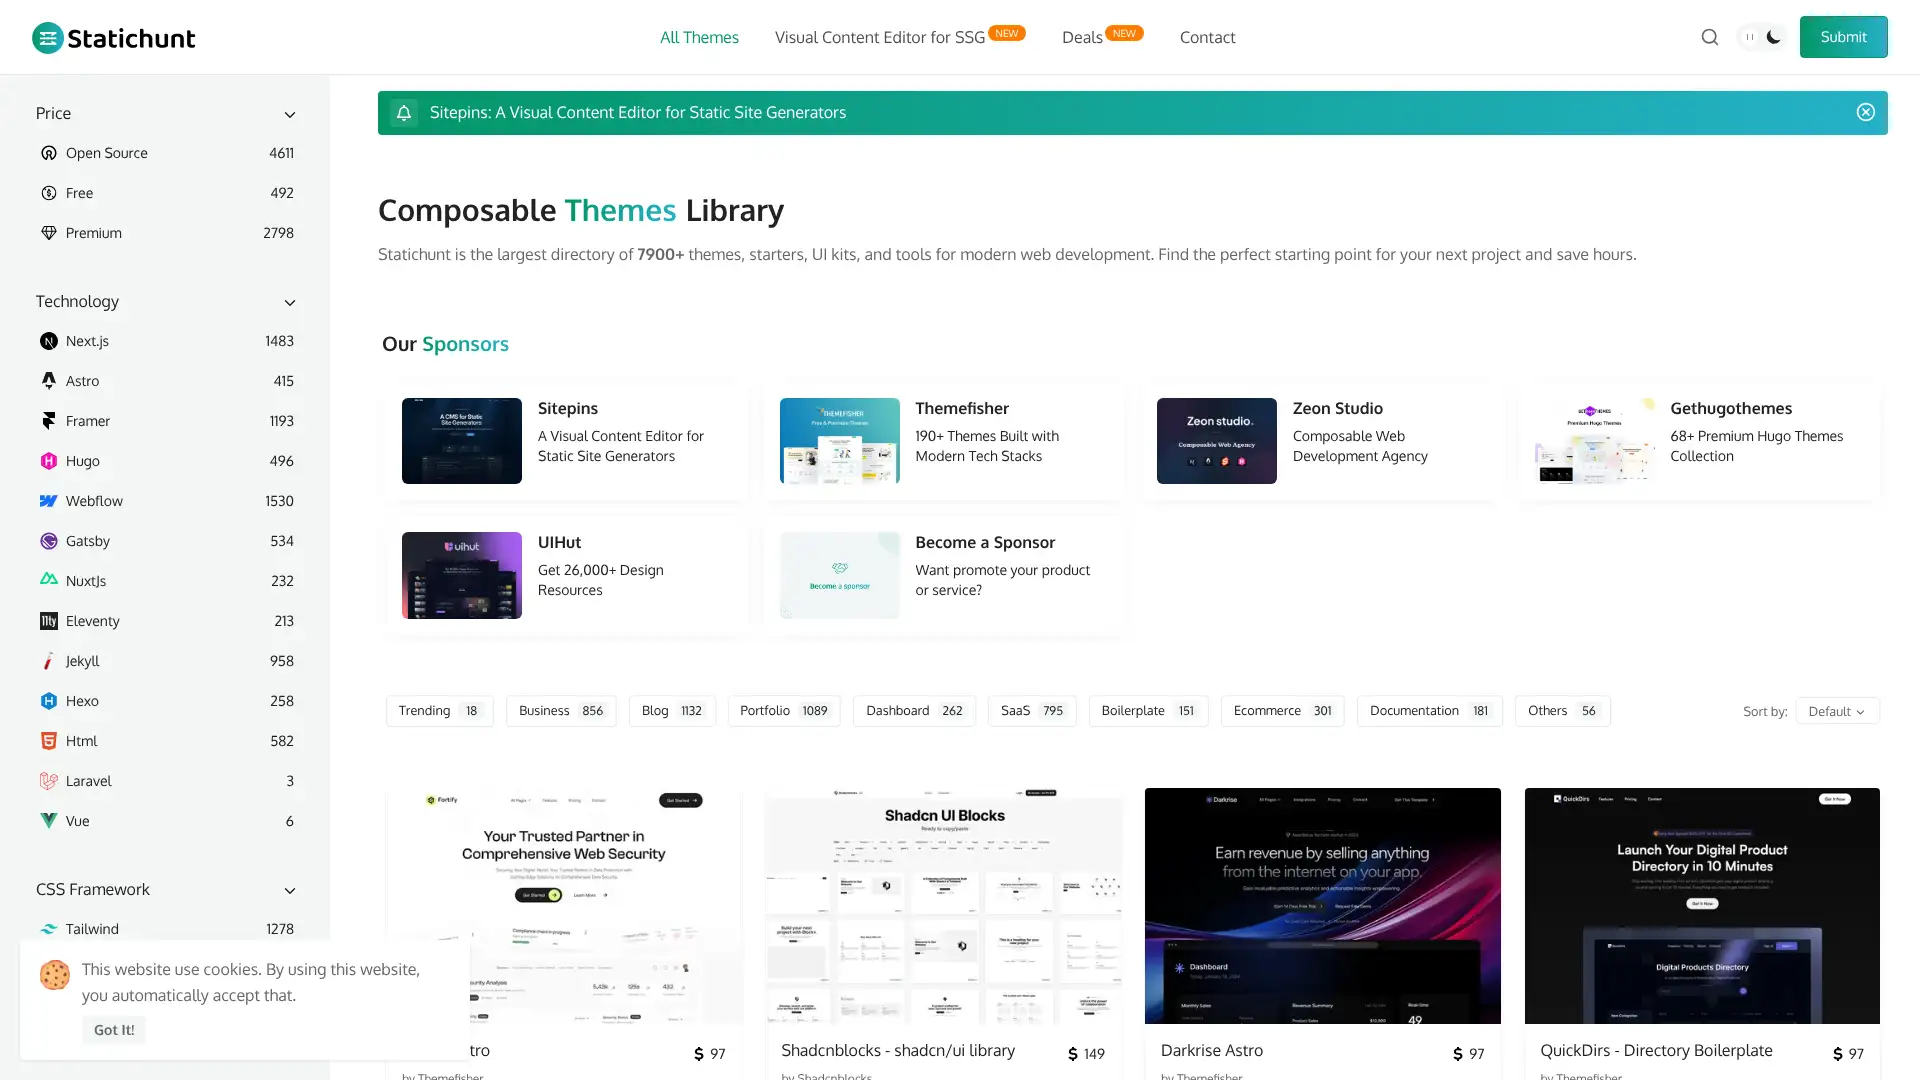Open the Gethugothemes sponsor card
This screenshot has width=1920, height=1080.
1699,441
